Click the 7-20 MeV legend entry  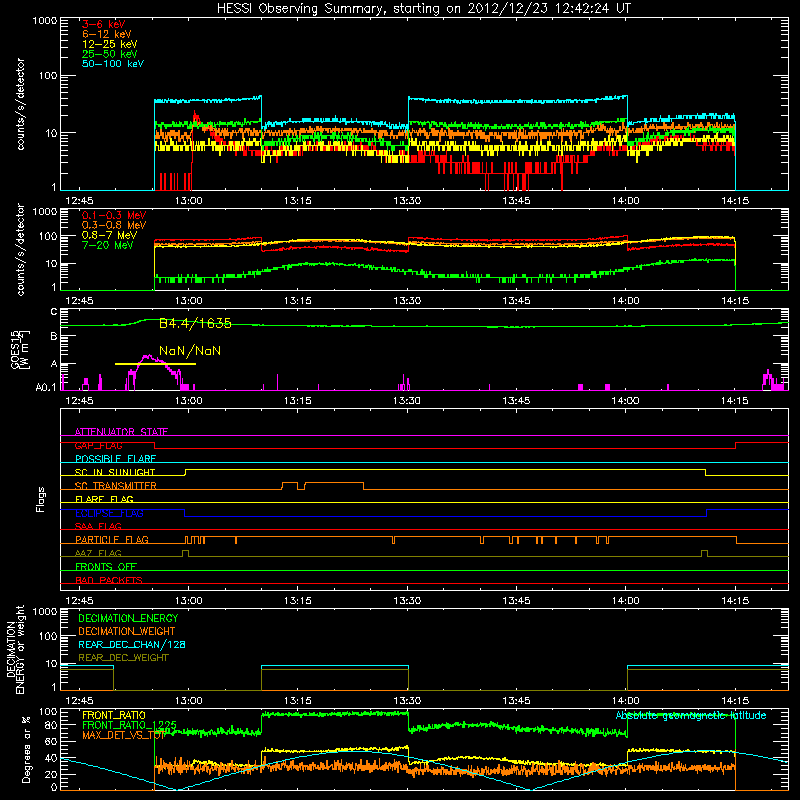click(108, 245)
